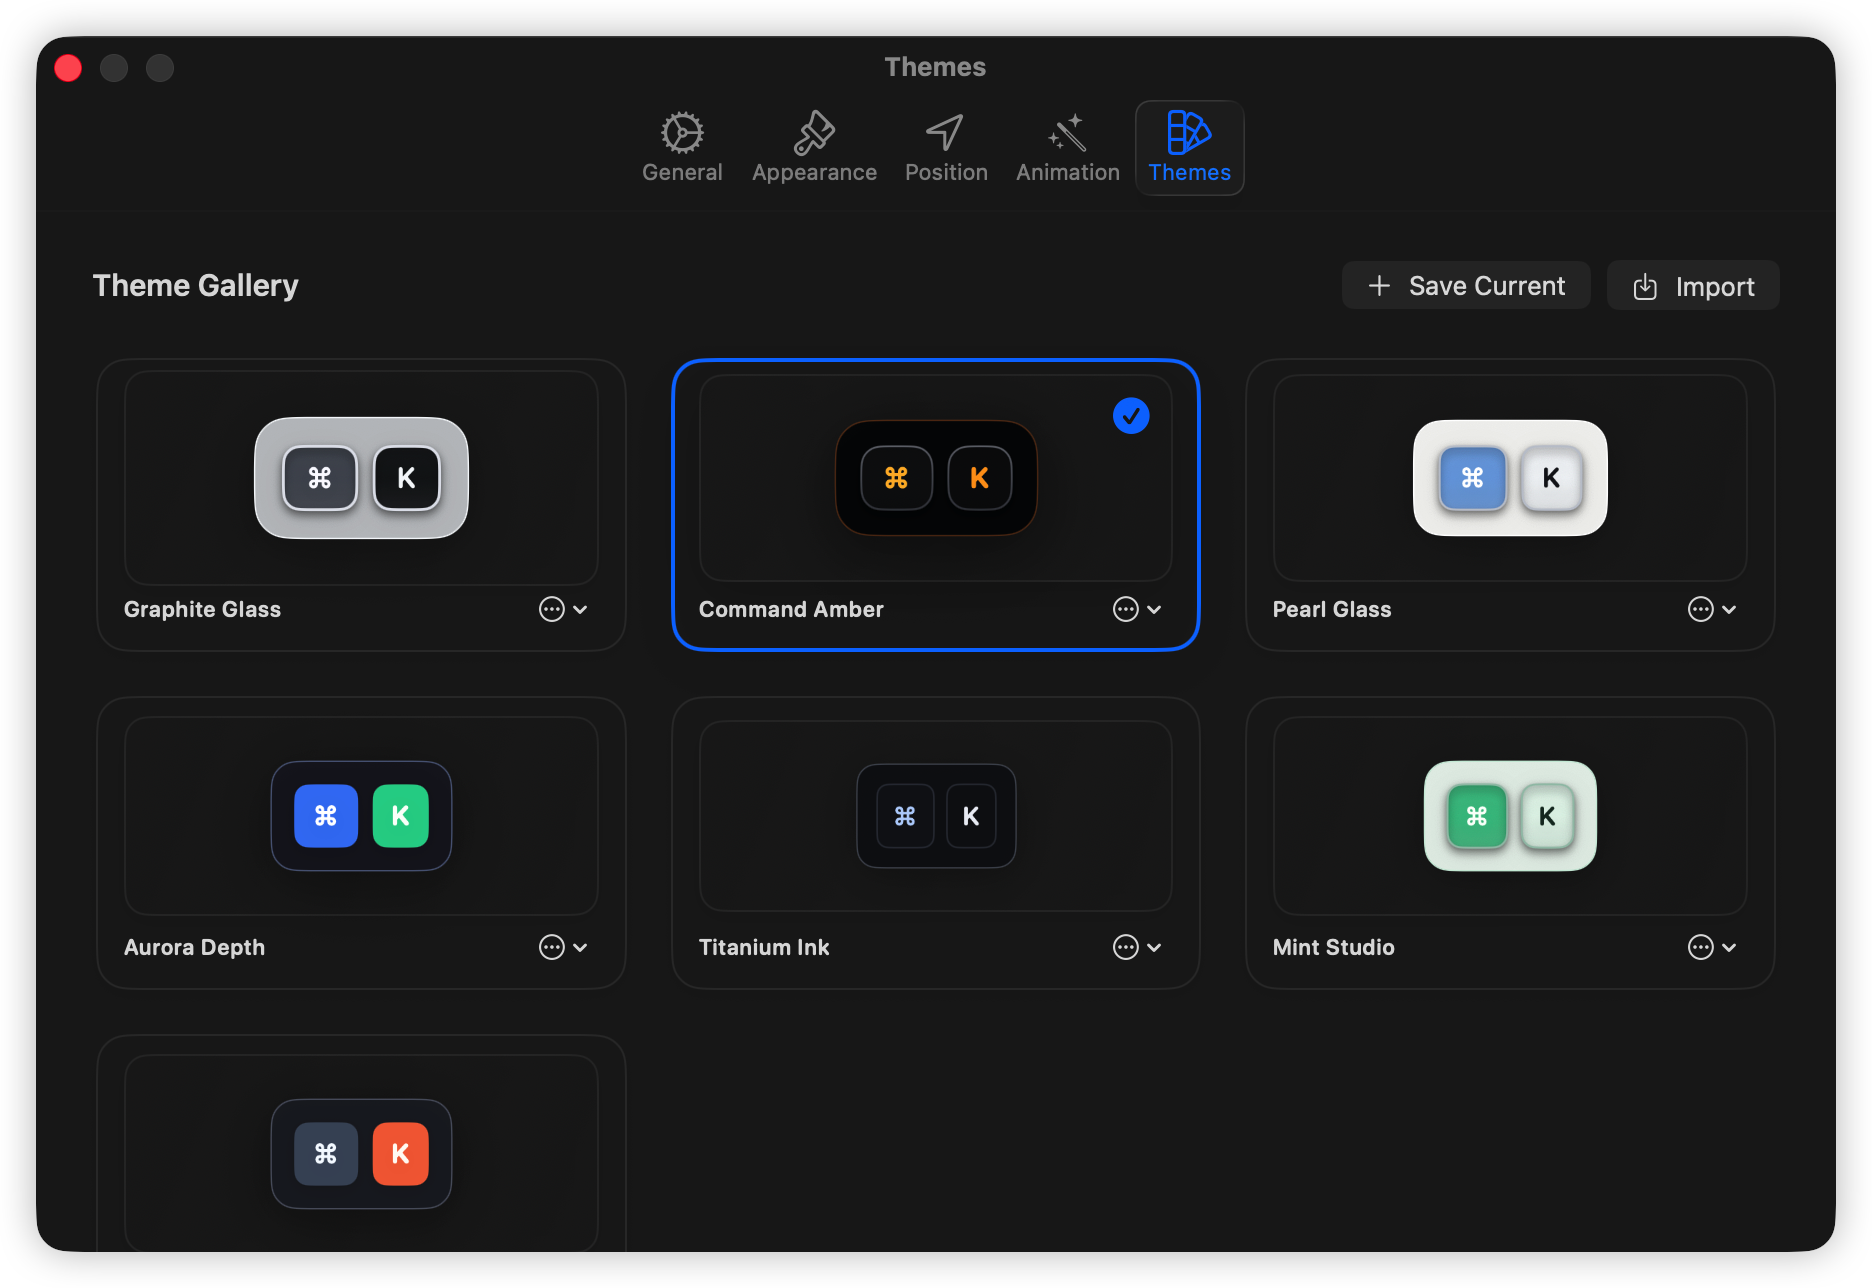Open more options icon for Titanium Ink
Screen dimensions: 1872x1288
1126,947
